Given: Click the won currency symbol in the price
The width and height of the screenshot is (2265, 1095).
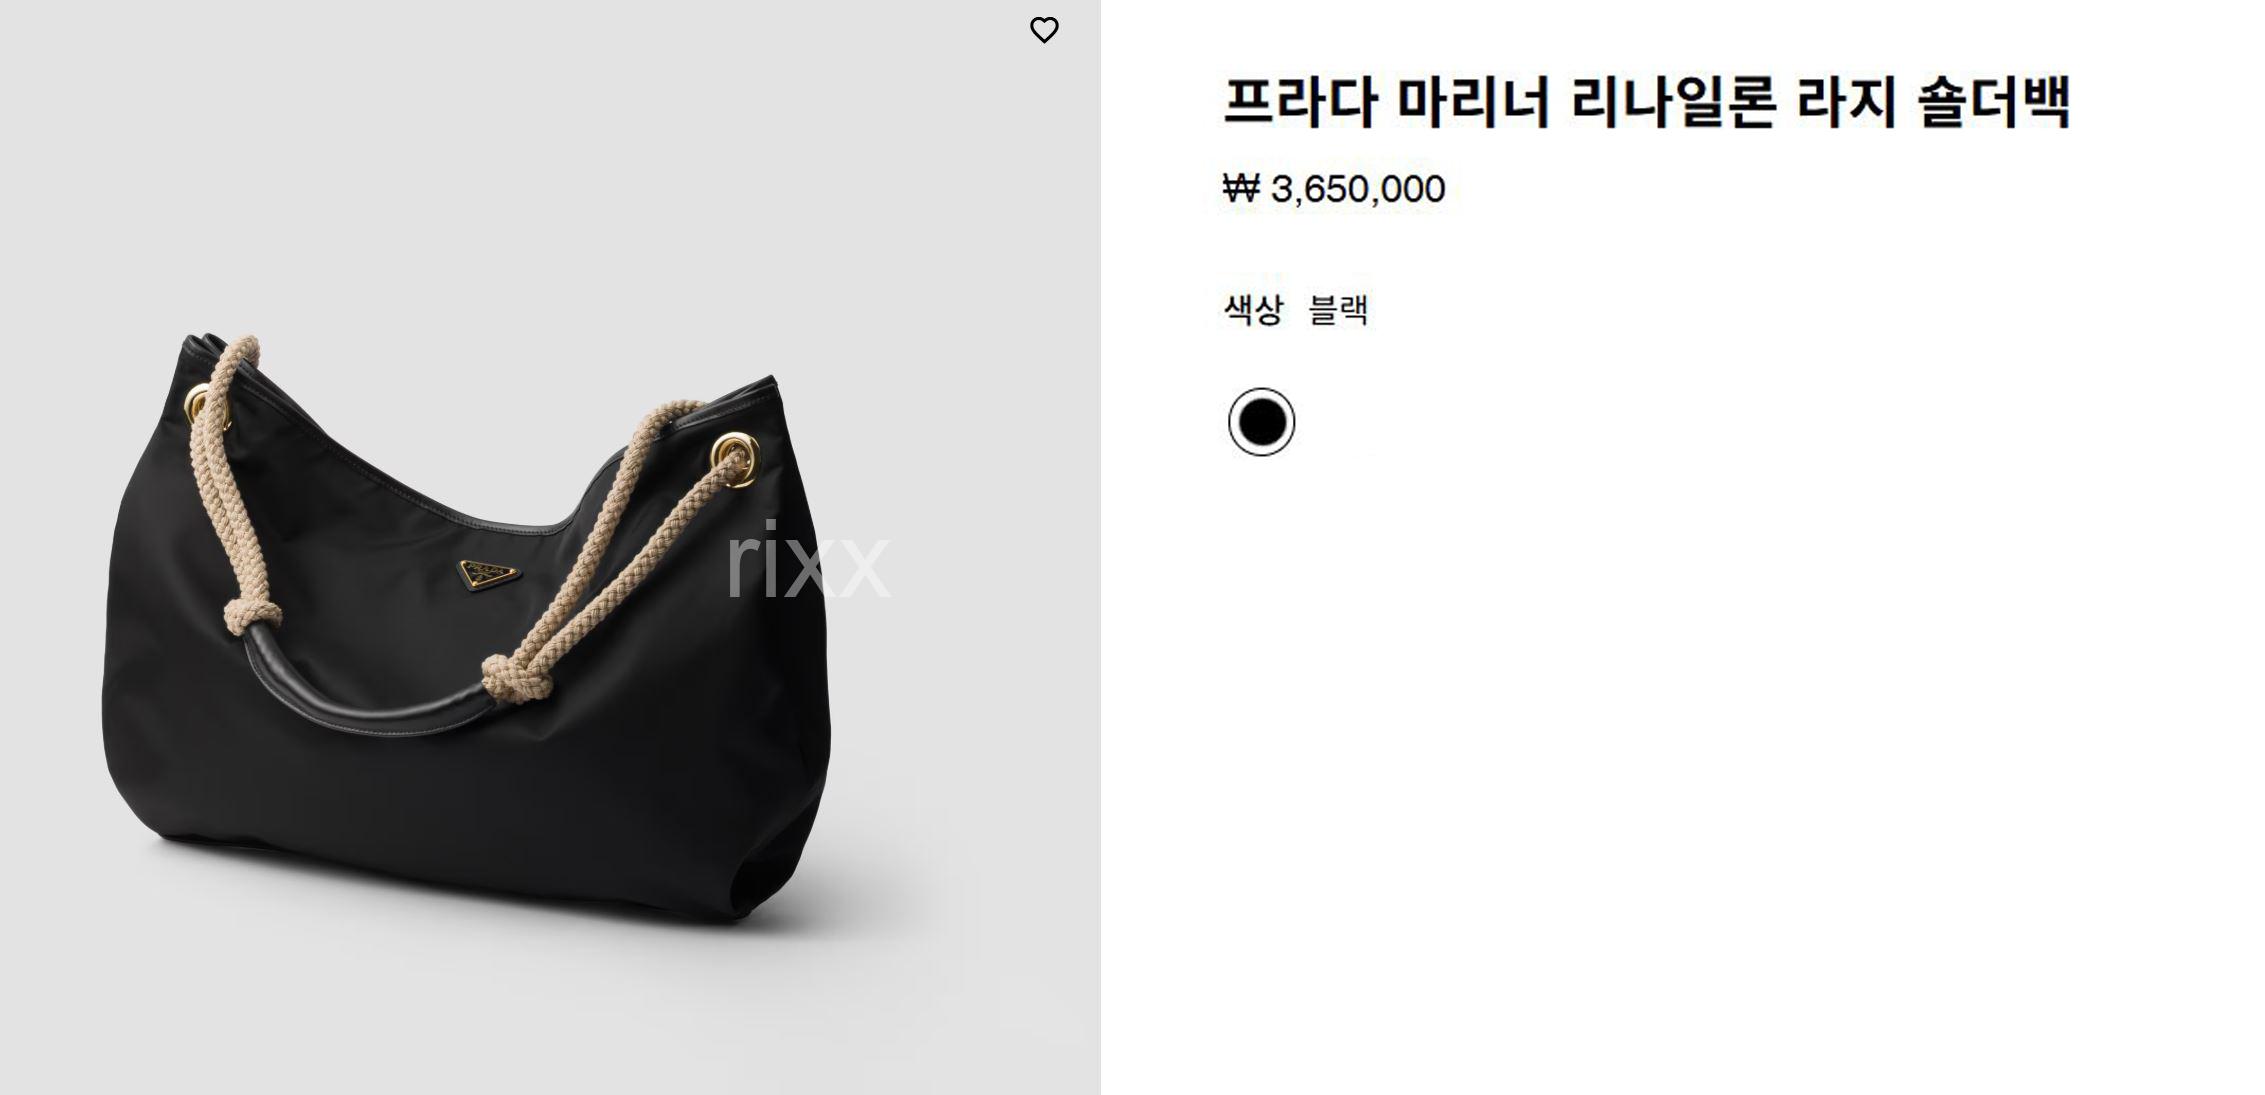Looking at the screenshot, I should [1241, 188].
